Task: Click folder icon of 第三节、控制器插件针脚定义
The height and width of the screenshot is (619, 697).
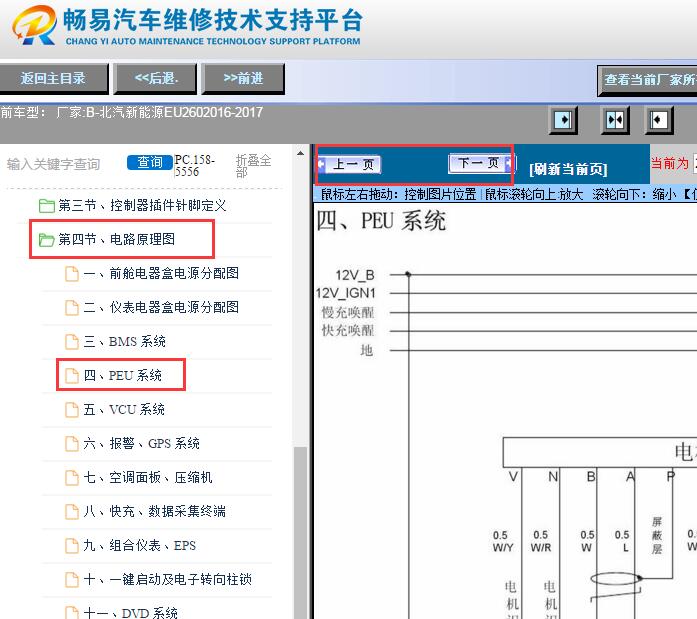Action: pos(47,206)
